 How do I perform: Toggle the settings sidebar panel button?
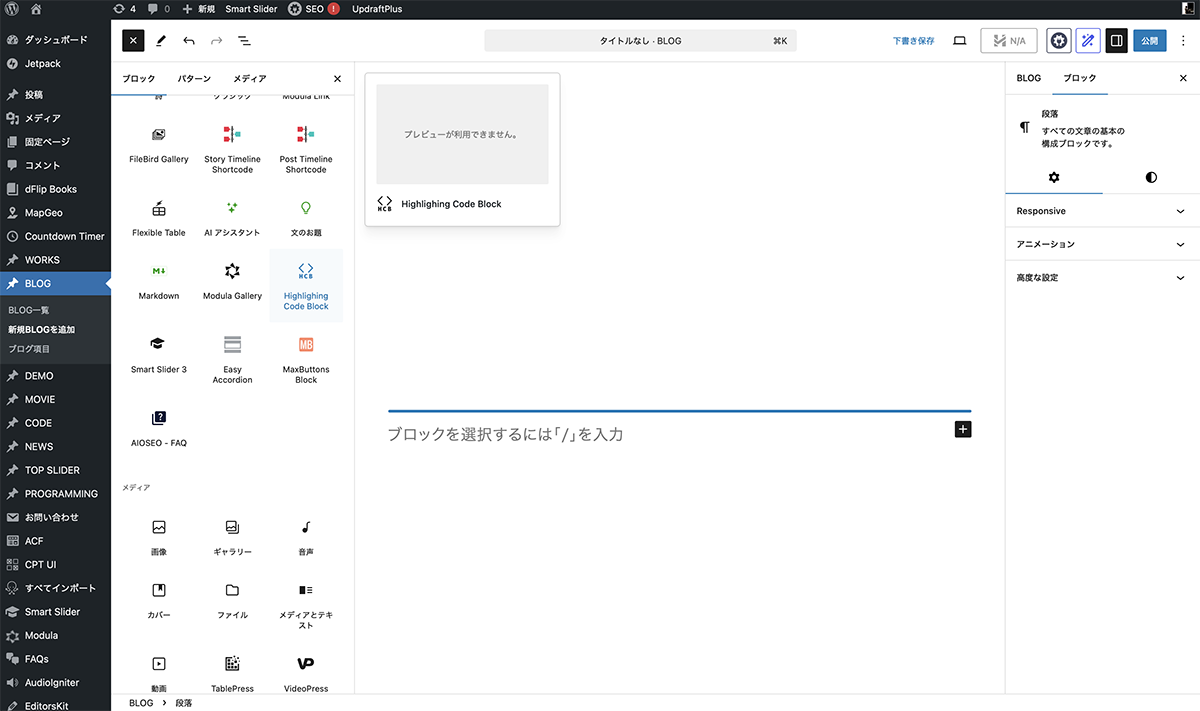1116,41
